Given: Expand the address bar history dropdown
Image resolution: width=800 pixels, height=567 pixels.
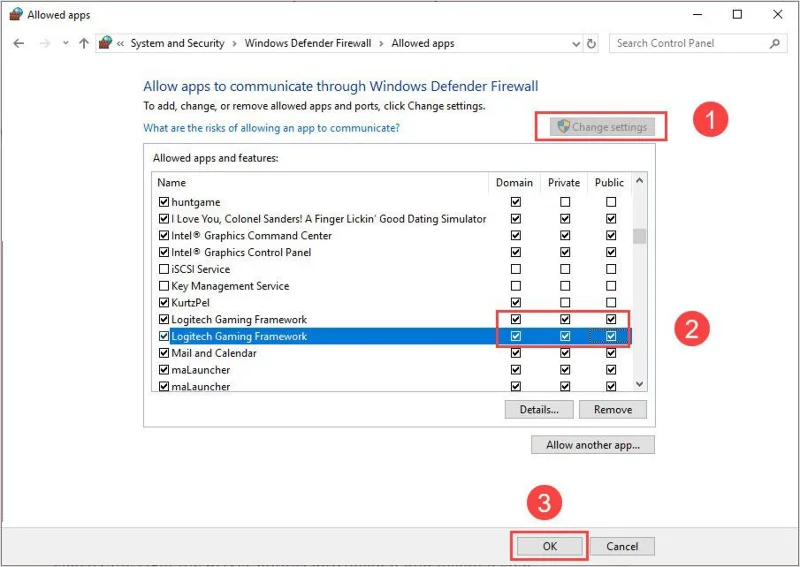Looking at the screenshot, I should pos(576,44).
